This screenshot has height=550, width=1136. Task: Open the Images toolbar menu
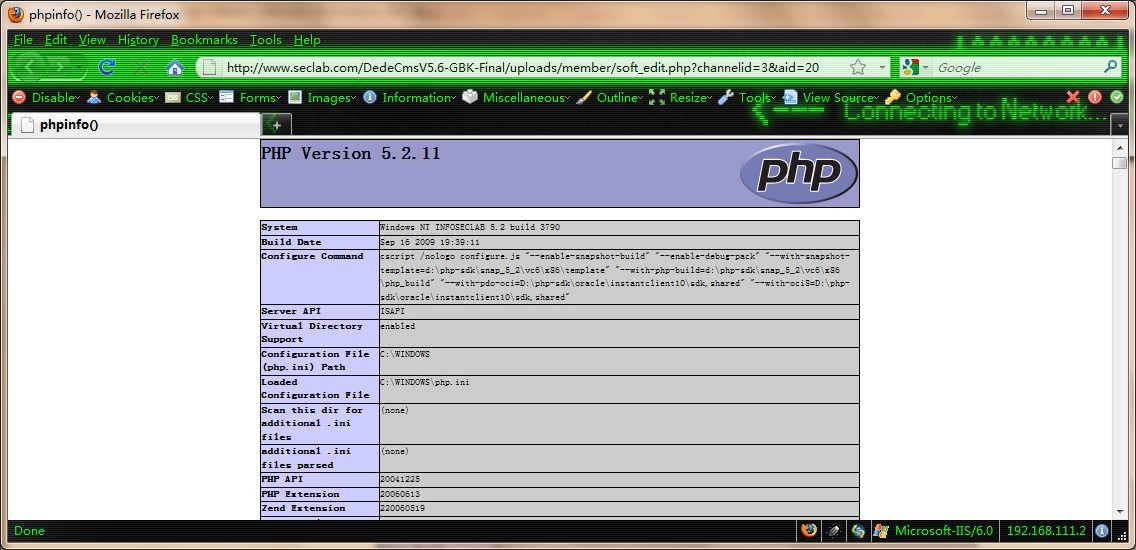click(321, 97)
